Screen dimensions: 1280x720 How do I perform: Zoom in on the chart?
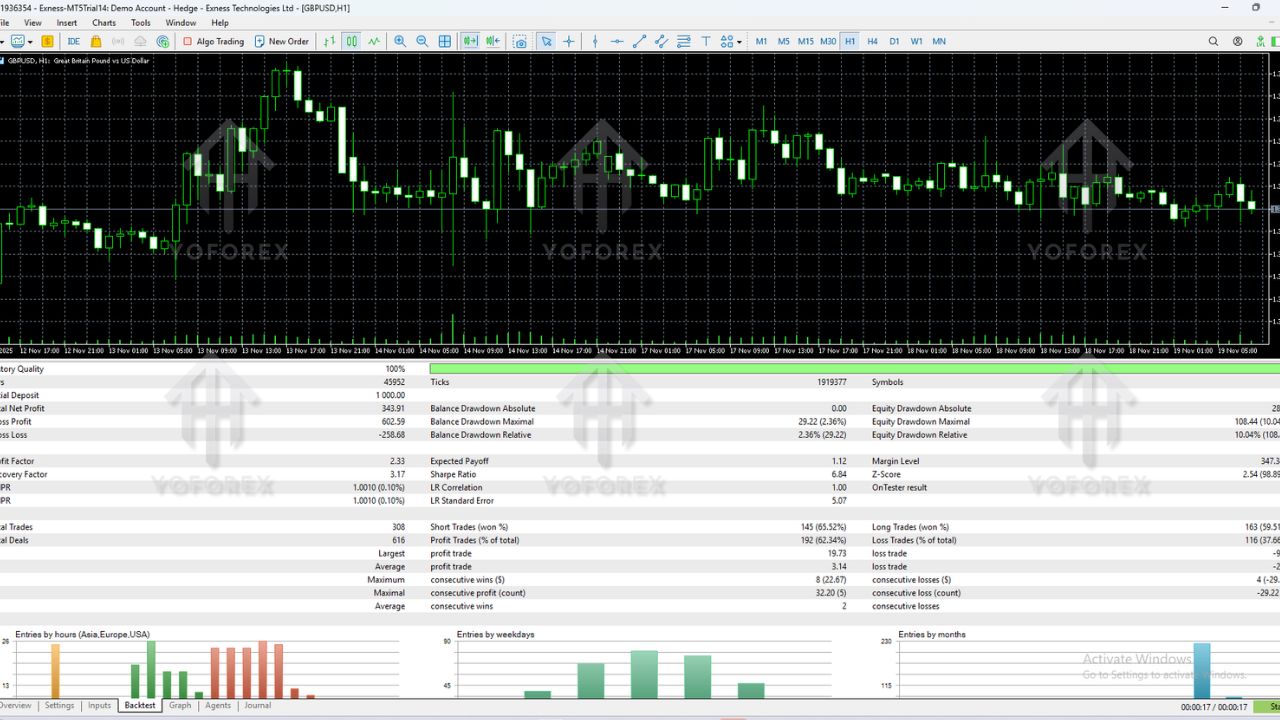(x=400, y=41)
